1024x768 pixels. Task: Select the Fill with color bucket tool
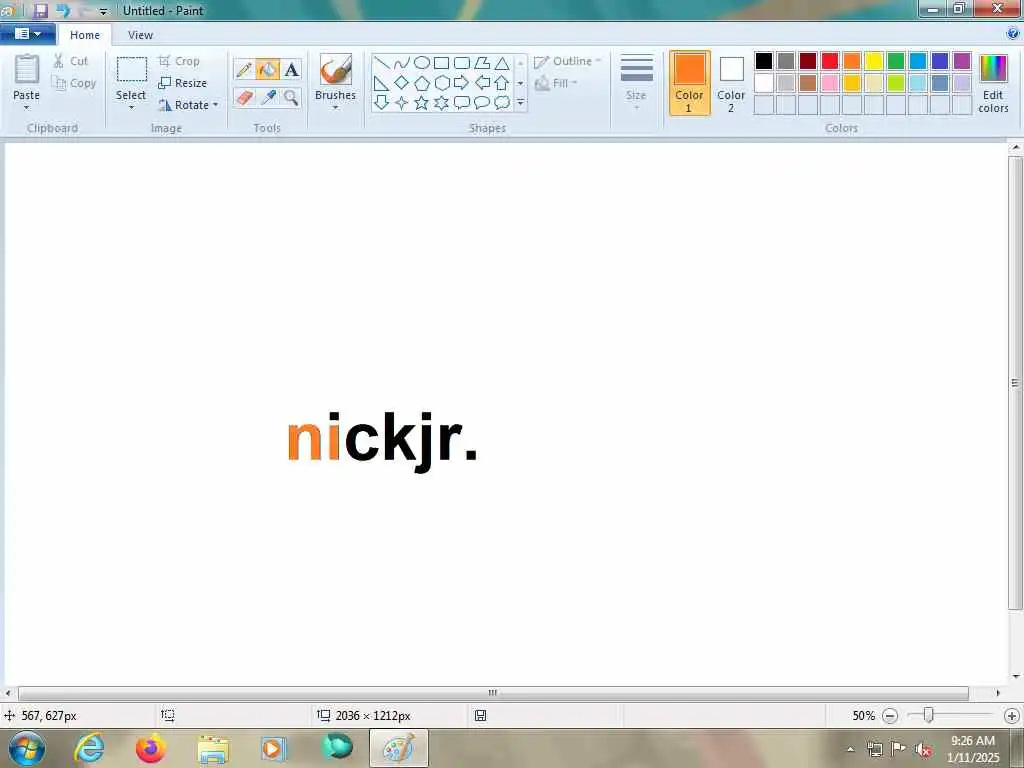[x=268, y=69]
